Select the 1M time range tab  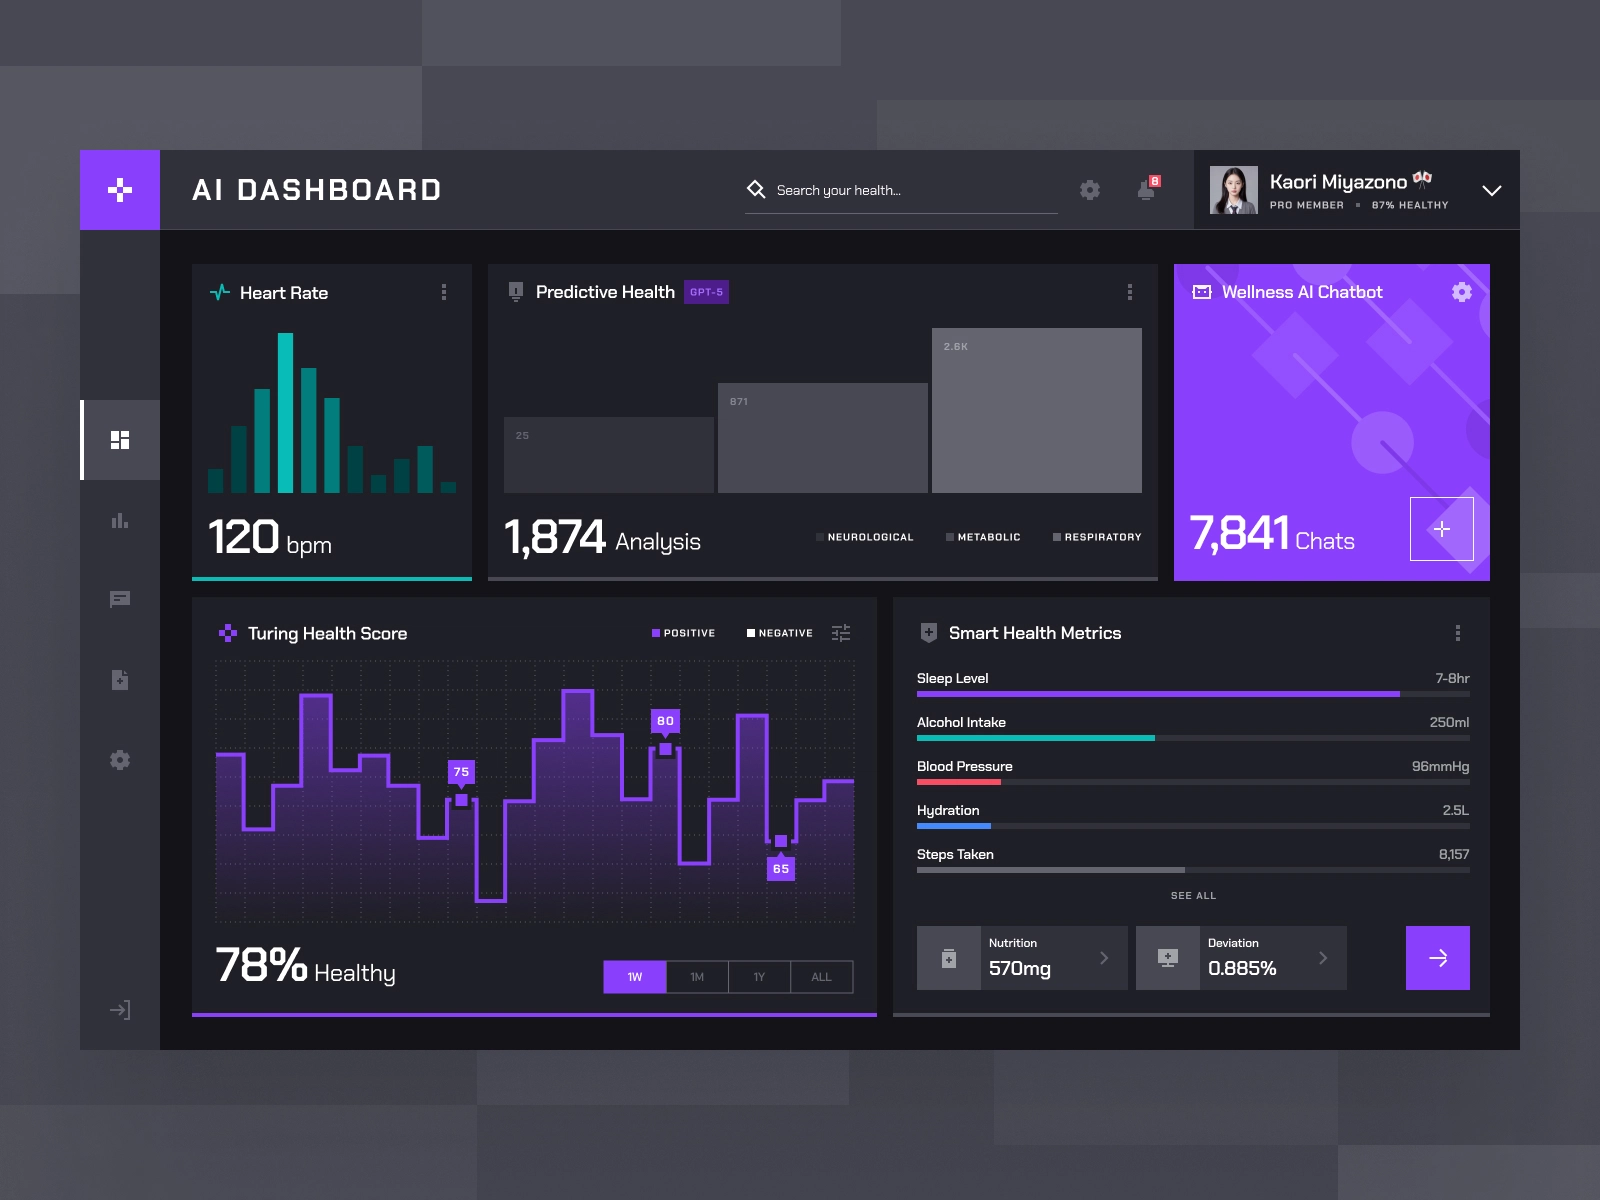coord(697,977)
